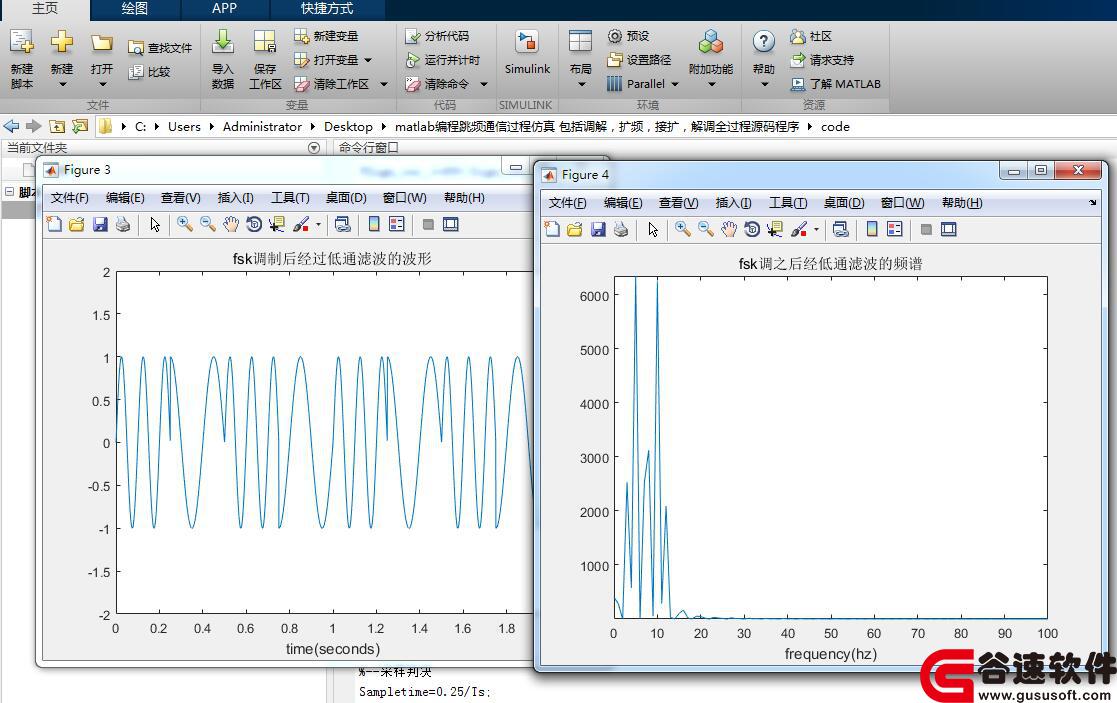Open 设置路径 set path dialog
Screen dimensions: 1117x703
tap(639, 60)
